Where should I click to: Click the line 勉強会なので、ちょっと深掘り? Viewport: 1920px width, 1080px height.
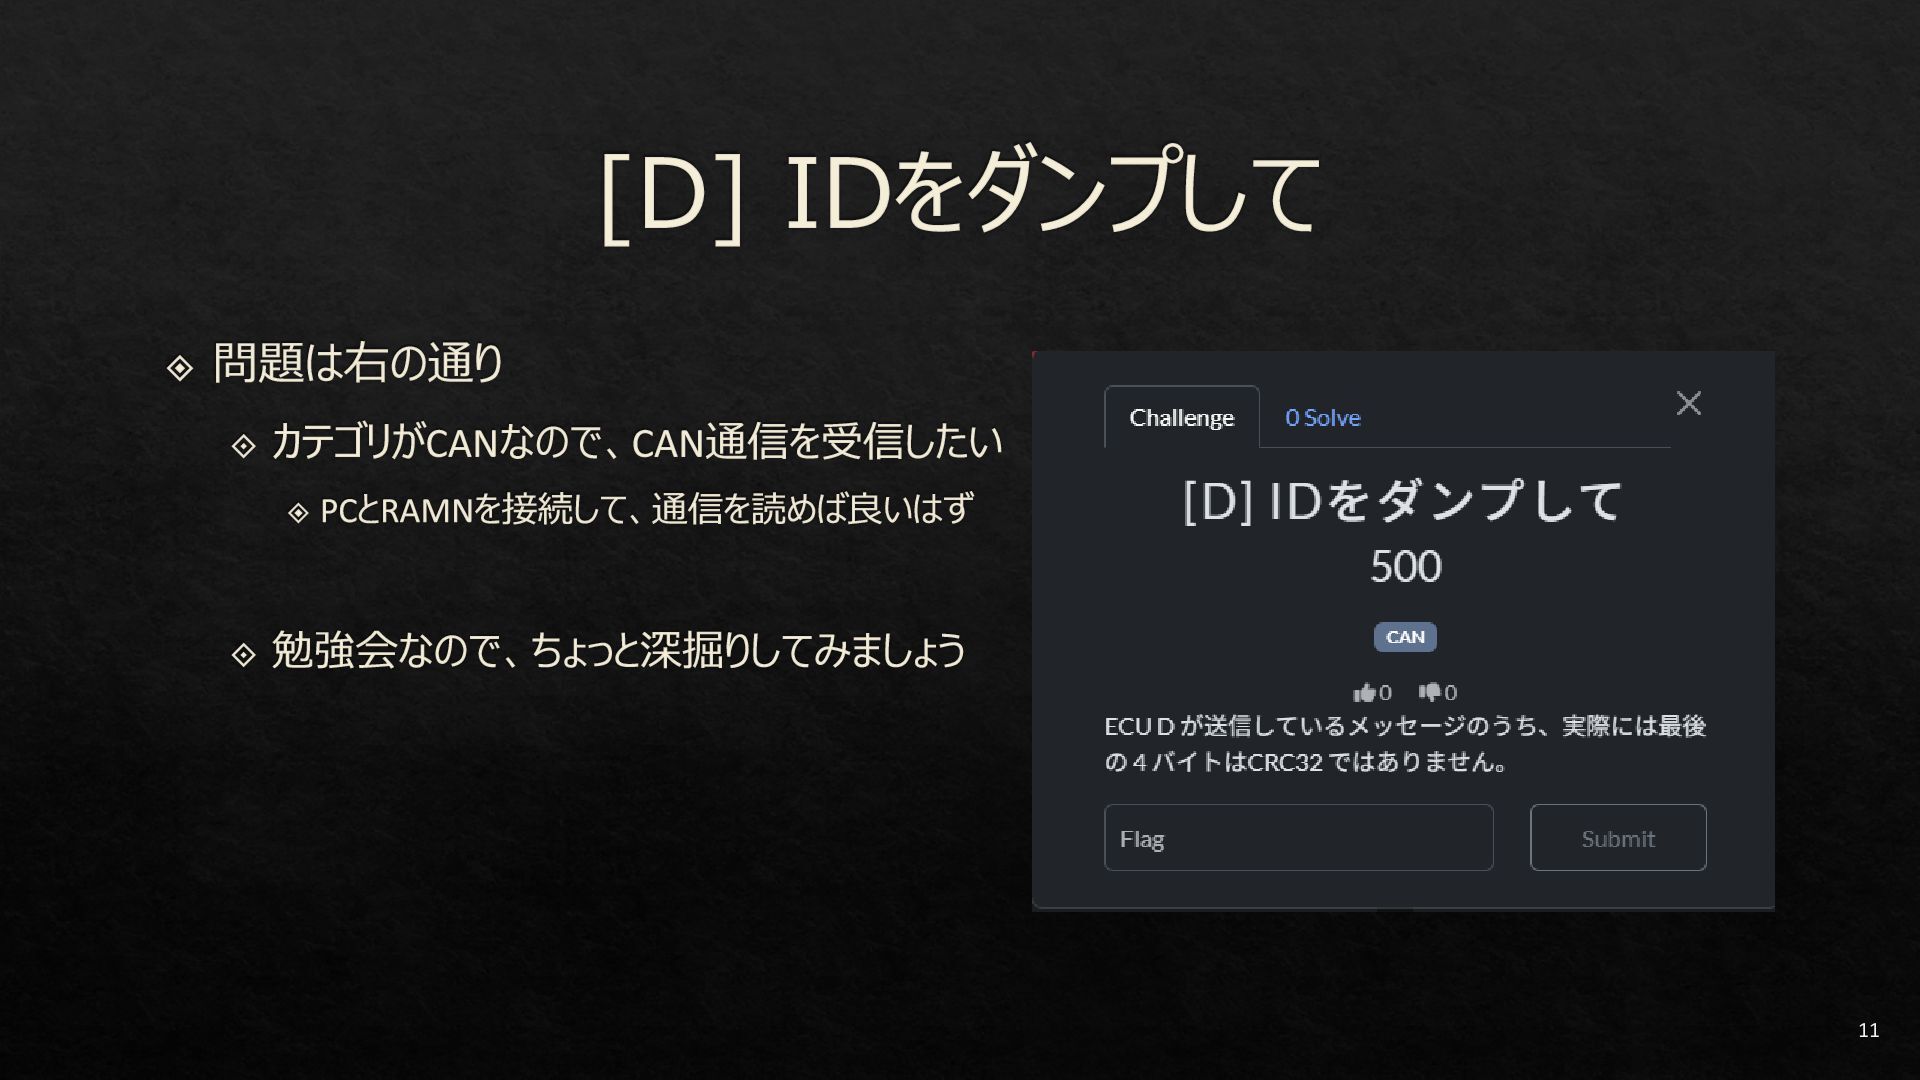tap(617, 651)
